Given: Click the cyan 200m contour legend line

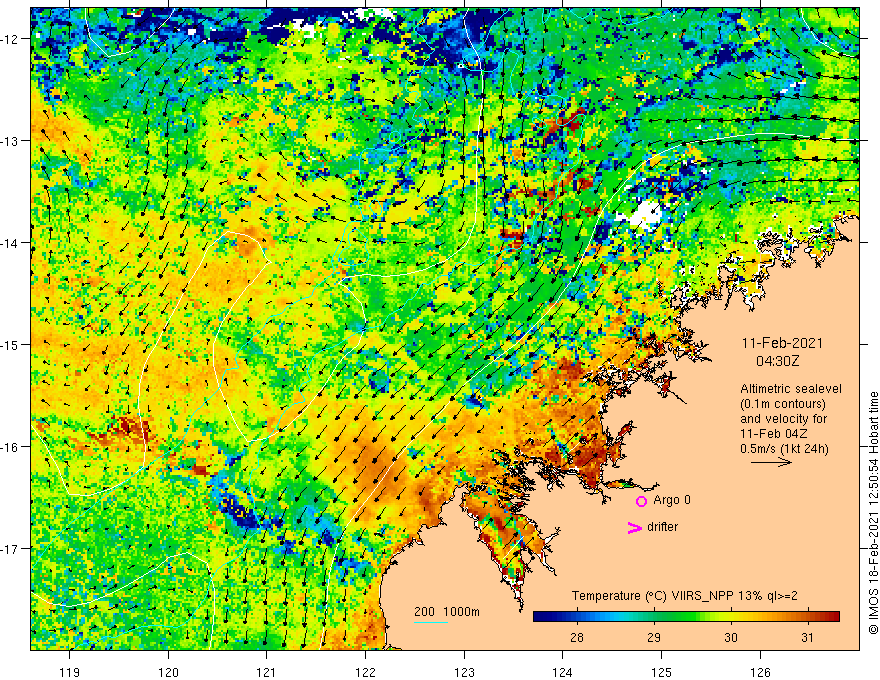Looking at the screenshot, I should pos(430,622).
